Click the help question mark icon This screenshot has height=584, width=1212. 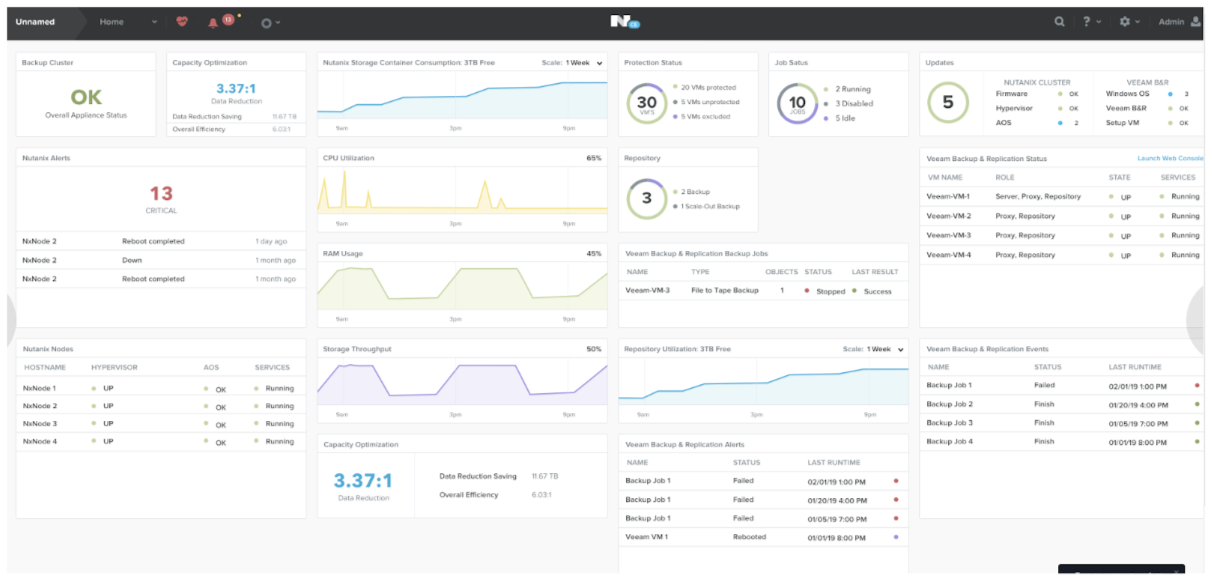(x=1087, y=21)
